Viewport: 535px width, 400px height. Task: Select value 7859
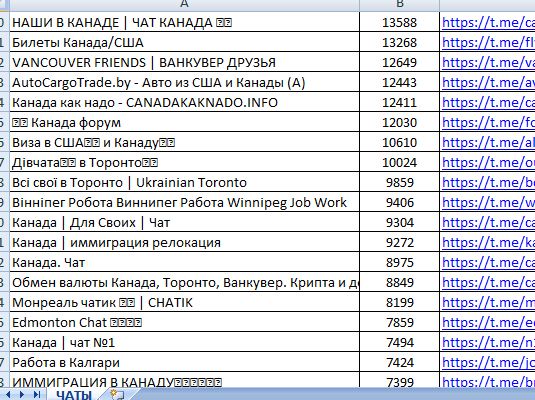coord(400,322)
